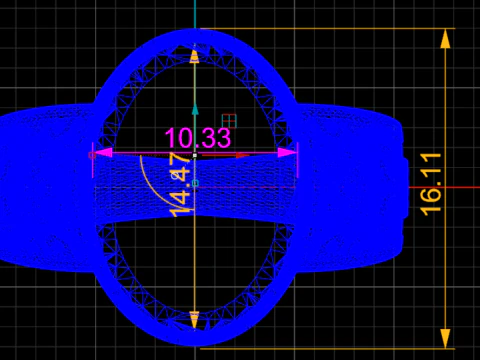Click bottom arrowhead of the 16.11 dimension
This screenshot has width=480, height=360.
click(x=446, y=338)
